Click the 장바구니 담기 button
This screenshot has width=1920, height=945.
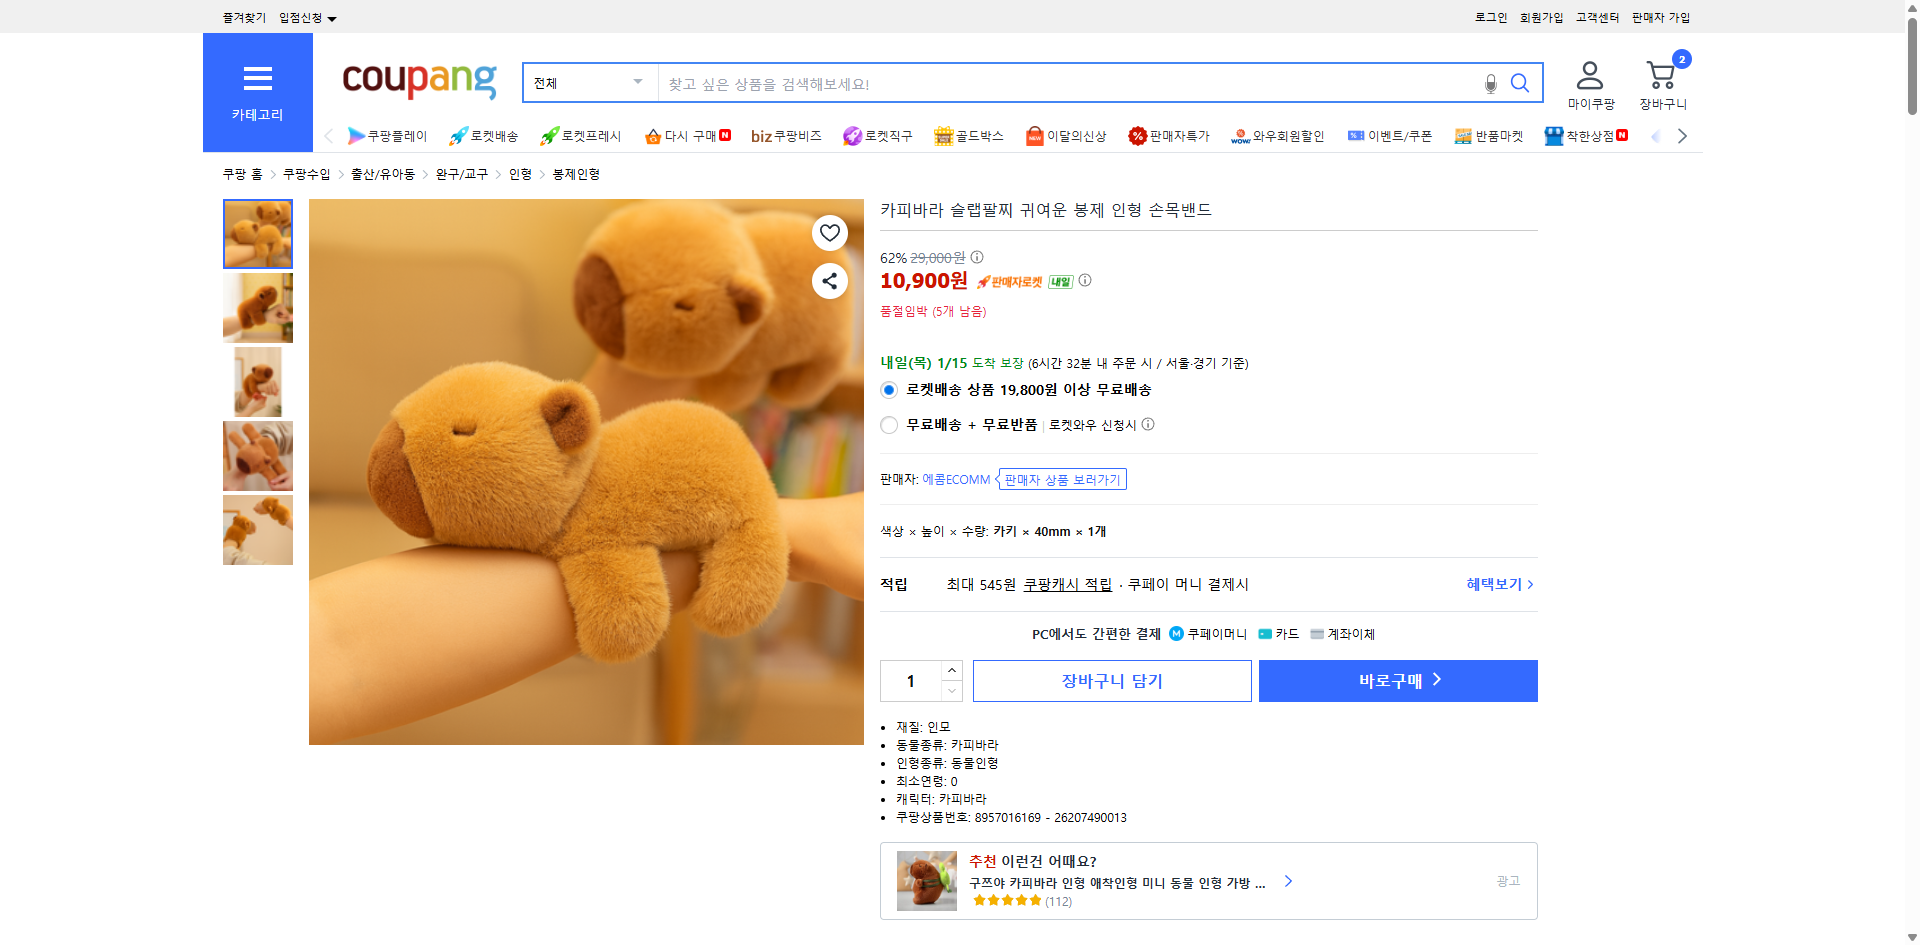(x=1111, y=680)
